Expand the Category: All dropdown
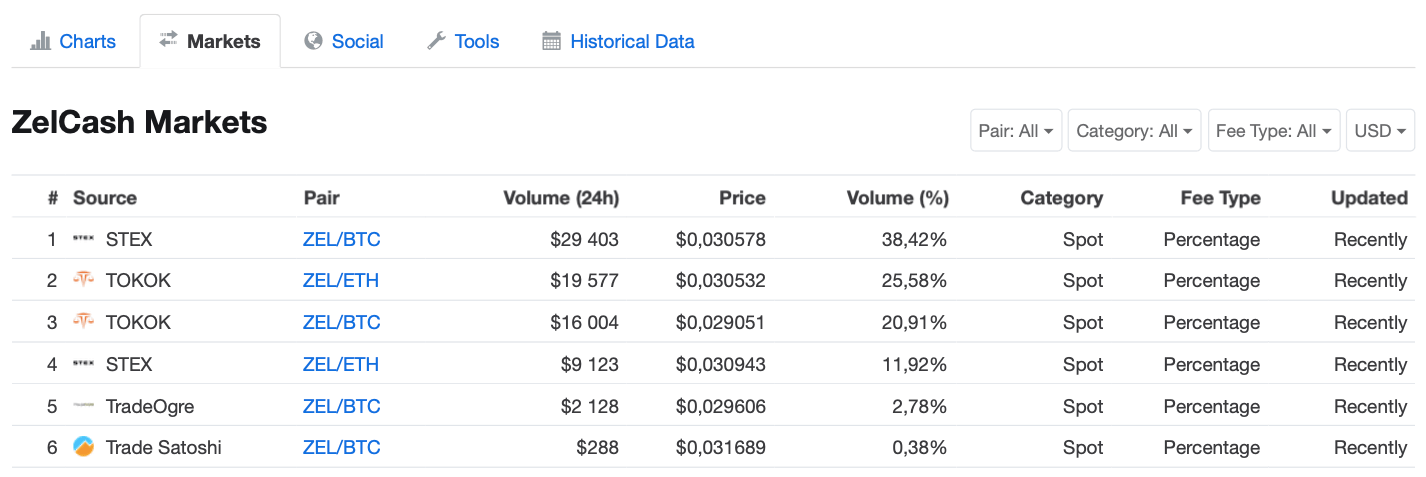Image resolution: width=1426 pixels, height=477 pixels. tap(1135, 131)
